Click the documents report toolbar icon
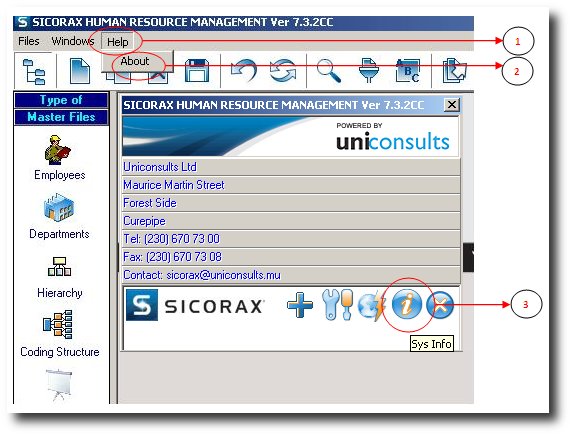Viewport: 572px width, 436px height. [x=455, y=71]
